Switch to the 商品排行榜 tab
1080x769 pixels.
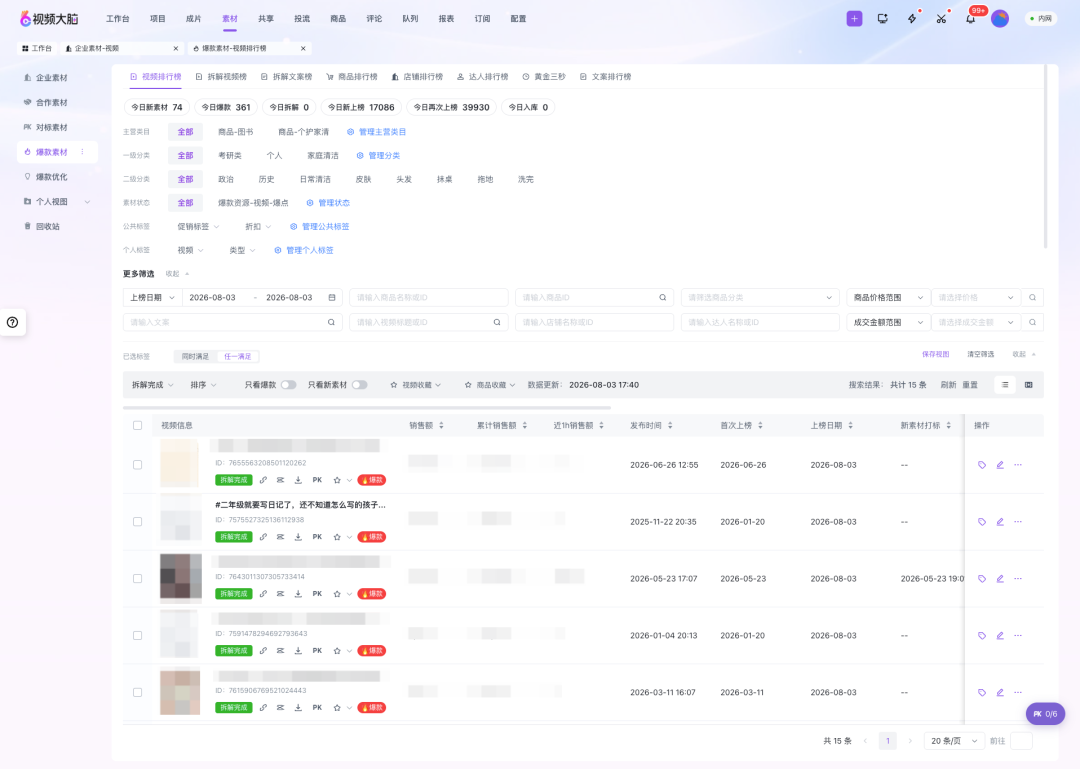(352, 76)
